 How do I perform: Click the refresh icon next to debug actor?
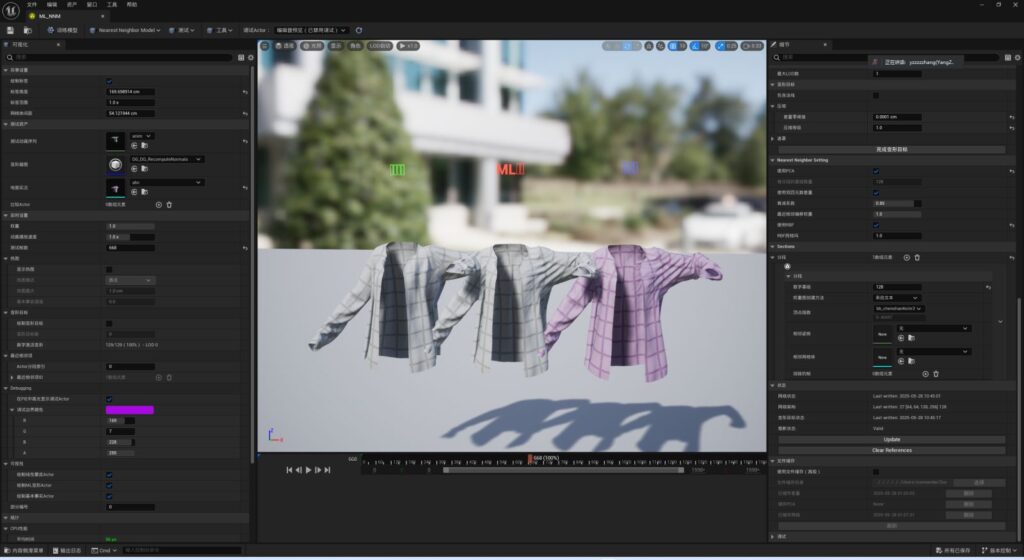[x=359, y=30]
